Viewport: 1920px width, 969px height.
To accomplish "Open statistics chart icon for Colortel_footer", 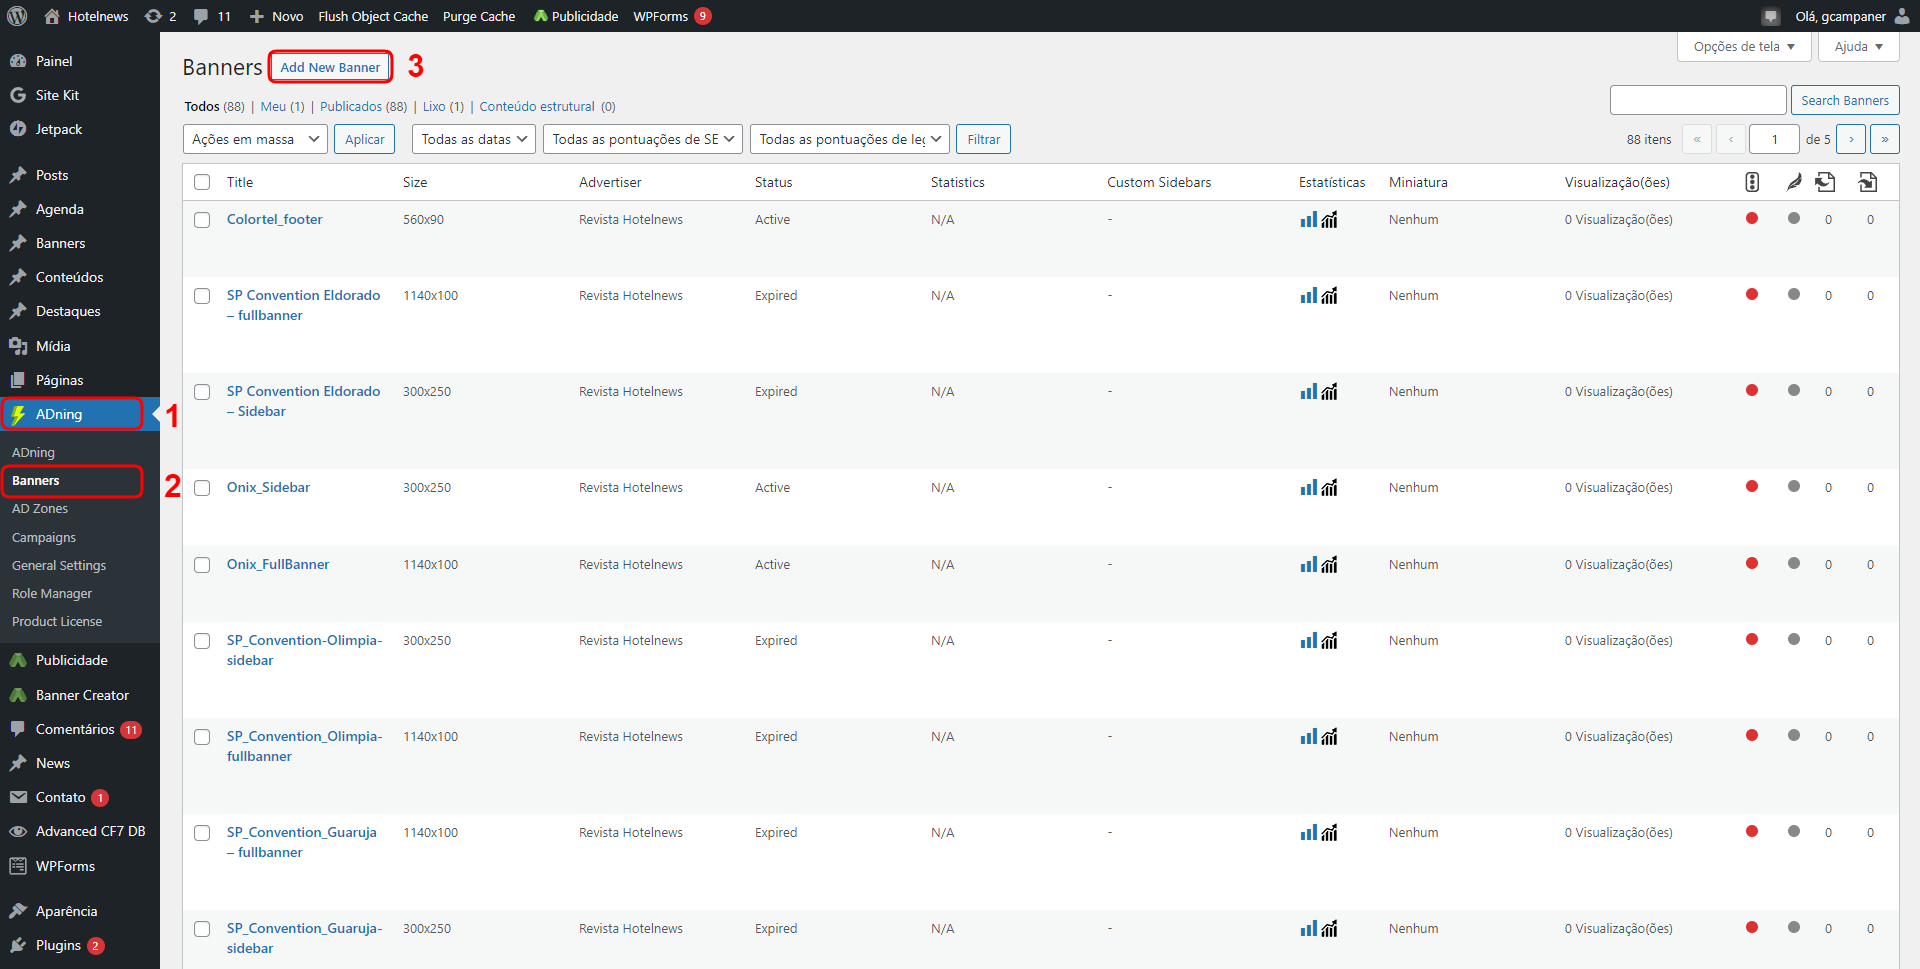I will click(x=1308, y=220).
